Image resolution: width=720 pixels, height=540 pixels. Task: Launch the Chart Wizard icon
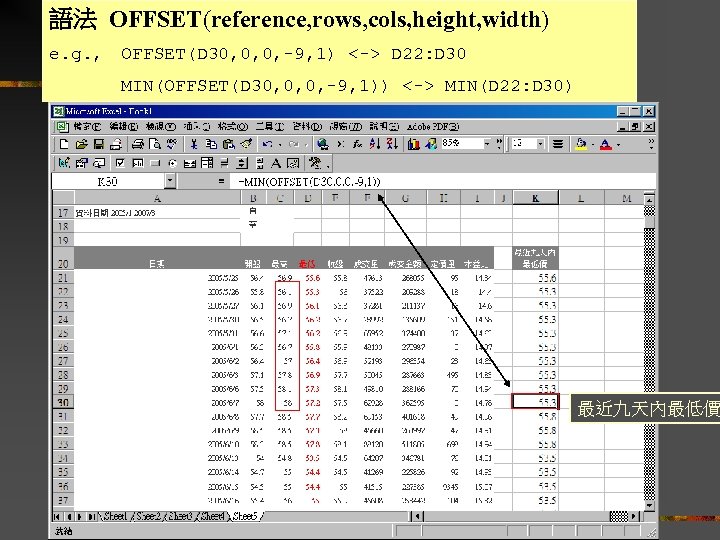pyautogui.click(x=413, y=144)
